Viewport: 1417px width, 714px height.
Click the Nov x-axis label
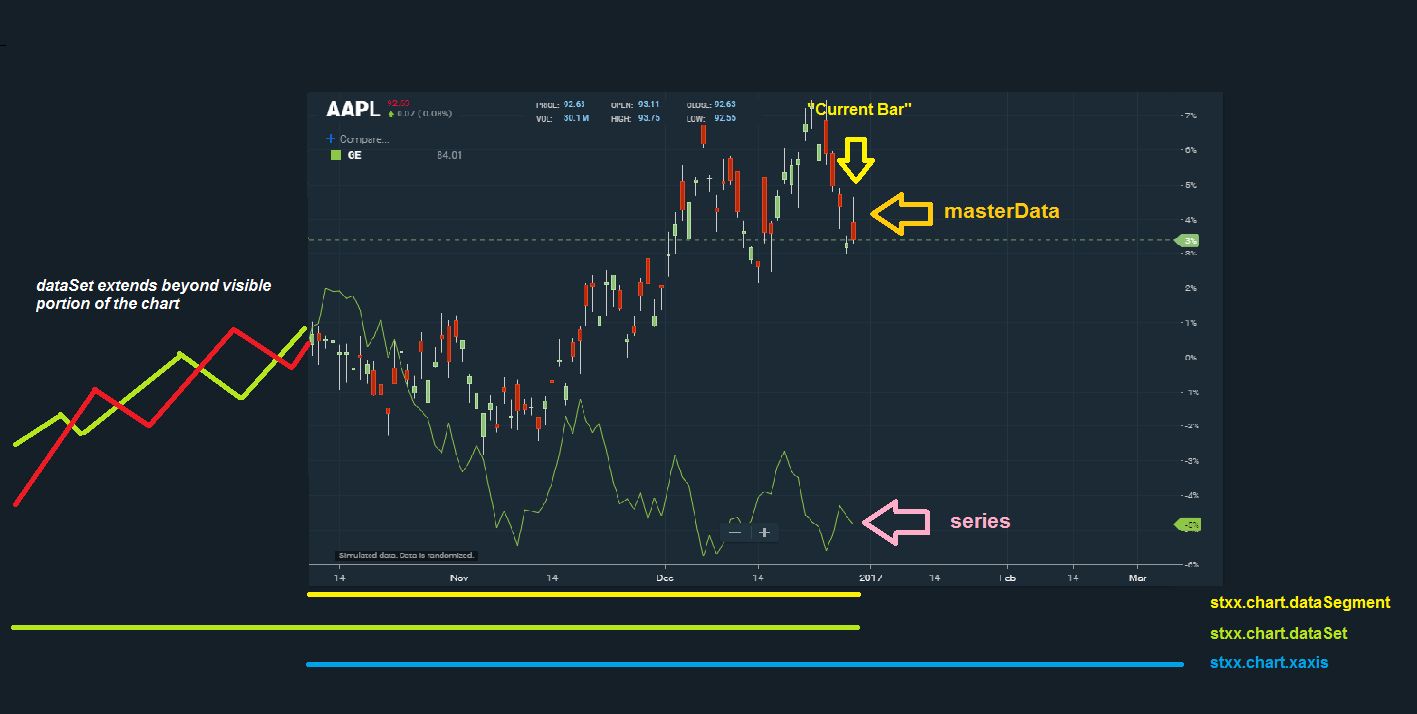coord(459,577)
